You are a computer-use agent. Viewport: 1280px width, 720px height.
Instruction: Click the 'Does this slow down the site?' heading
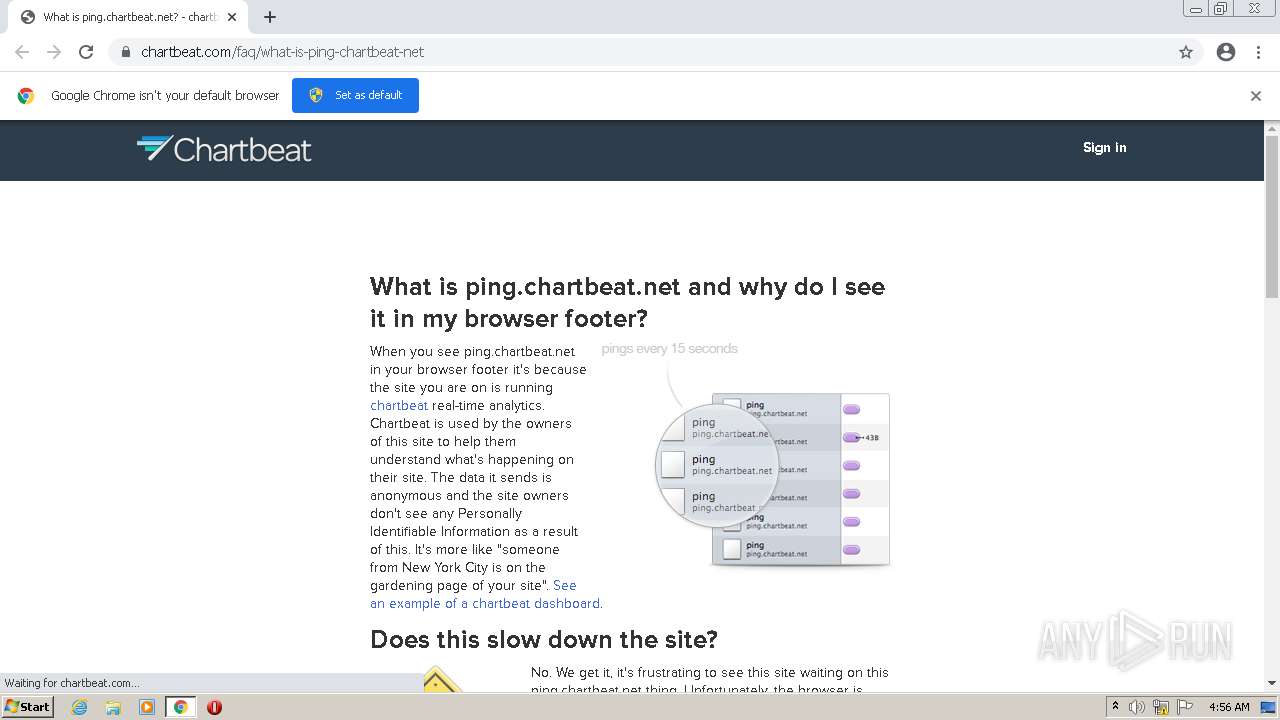tap(544, 639)
